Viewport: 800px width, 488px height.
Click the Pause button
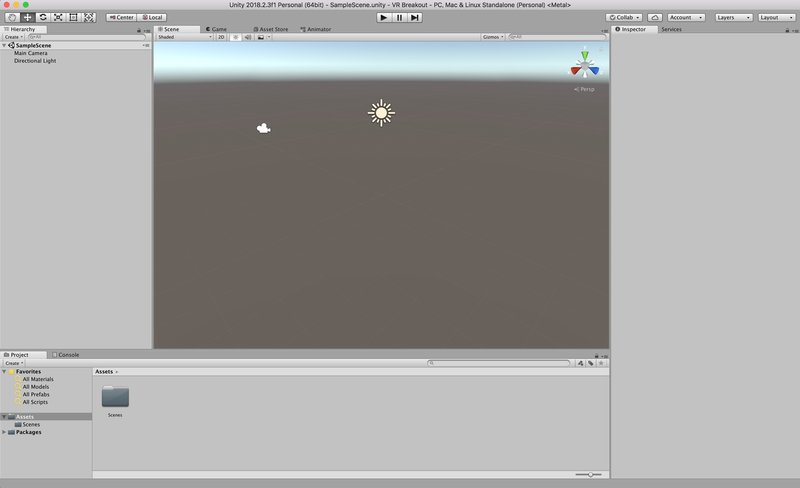click(399, 17)
